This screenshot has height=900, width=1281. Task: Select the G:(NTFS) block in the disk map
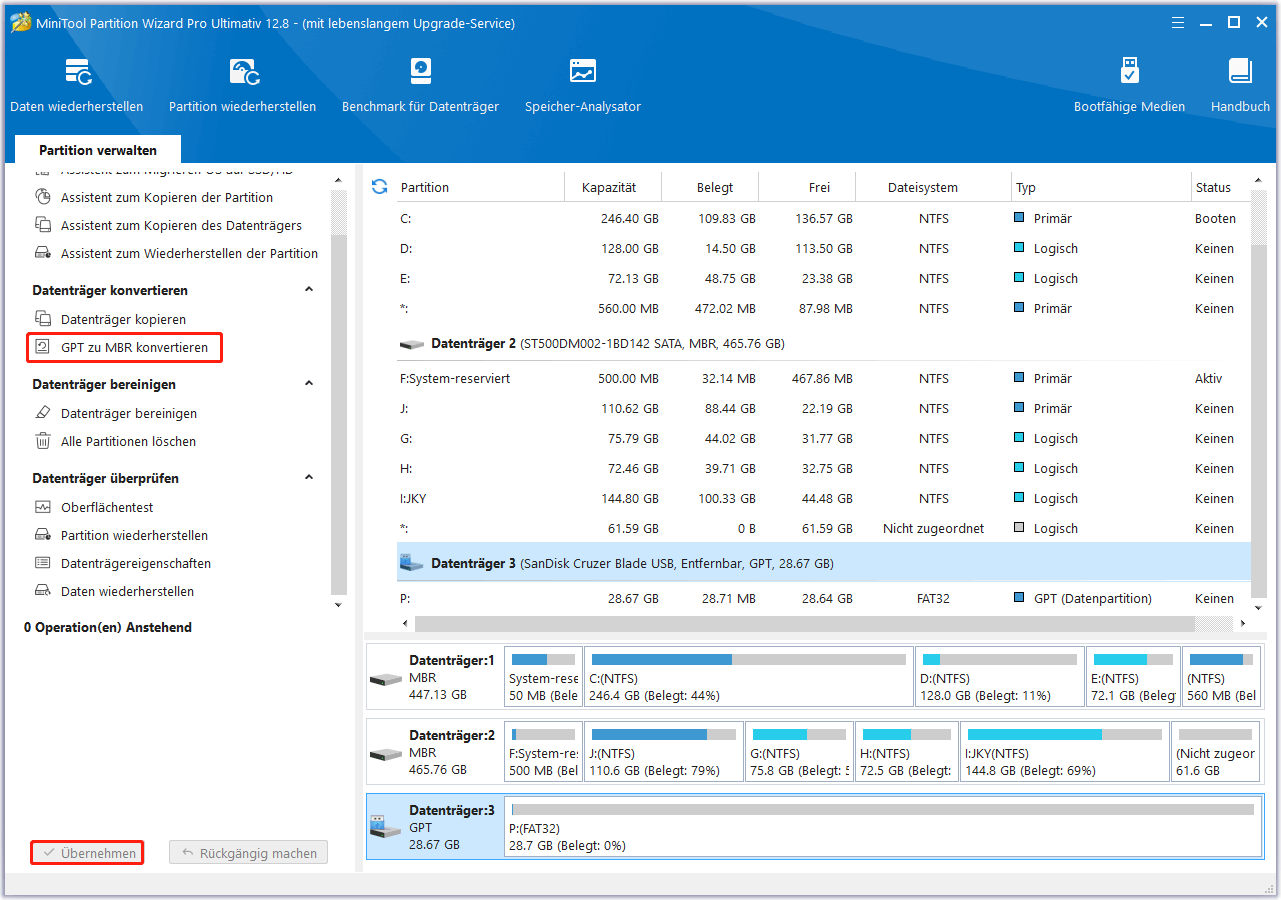coord(800,752)
